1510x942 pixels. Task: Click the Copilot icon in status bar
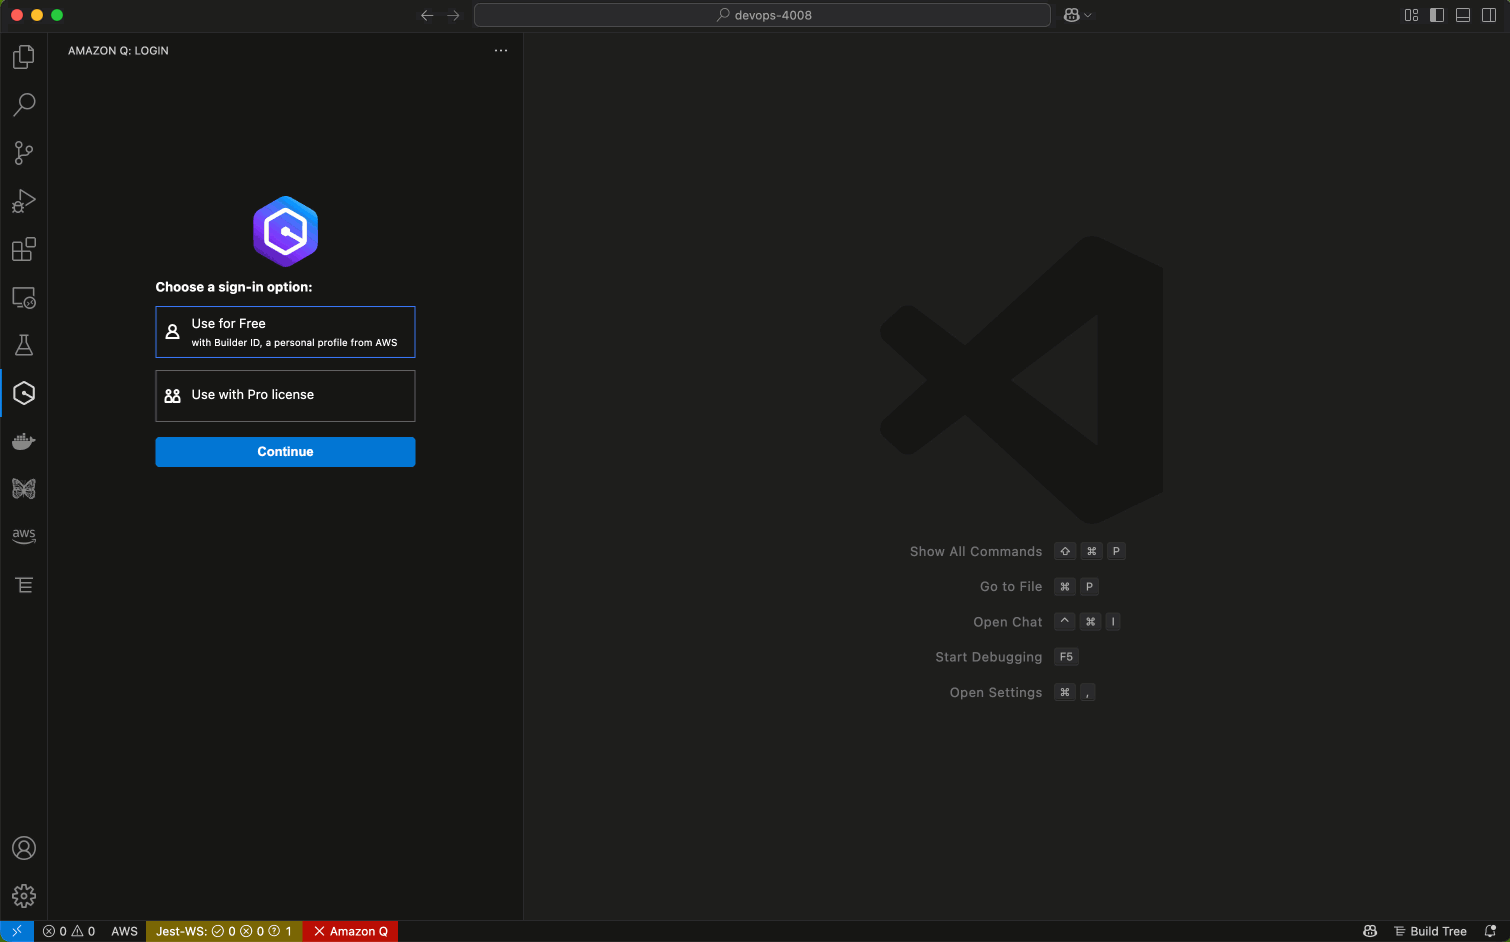click(x=1368, y=931)
